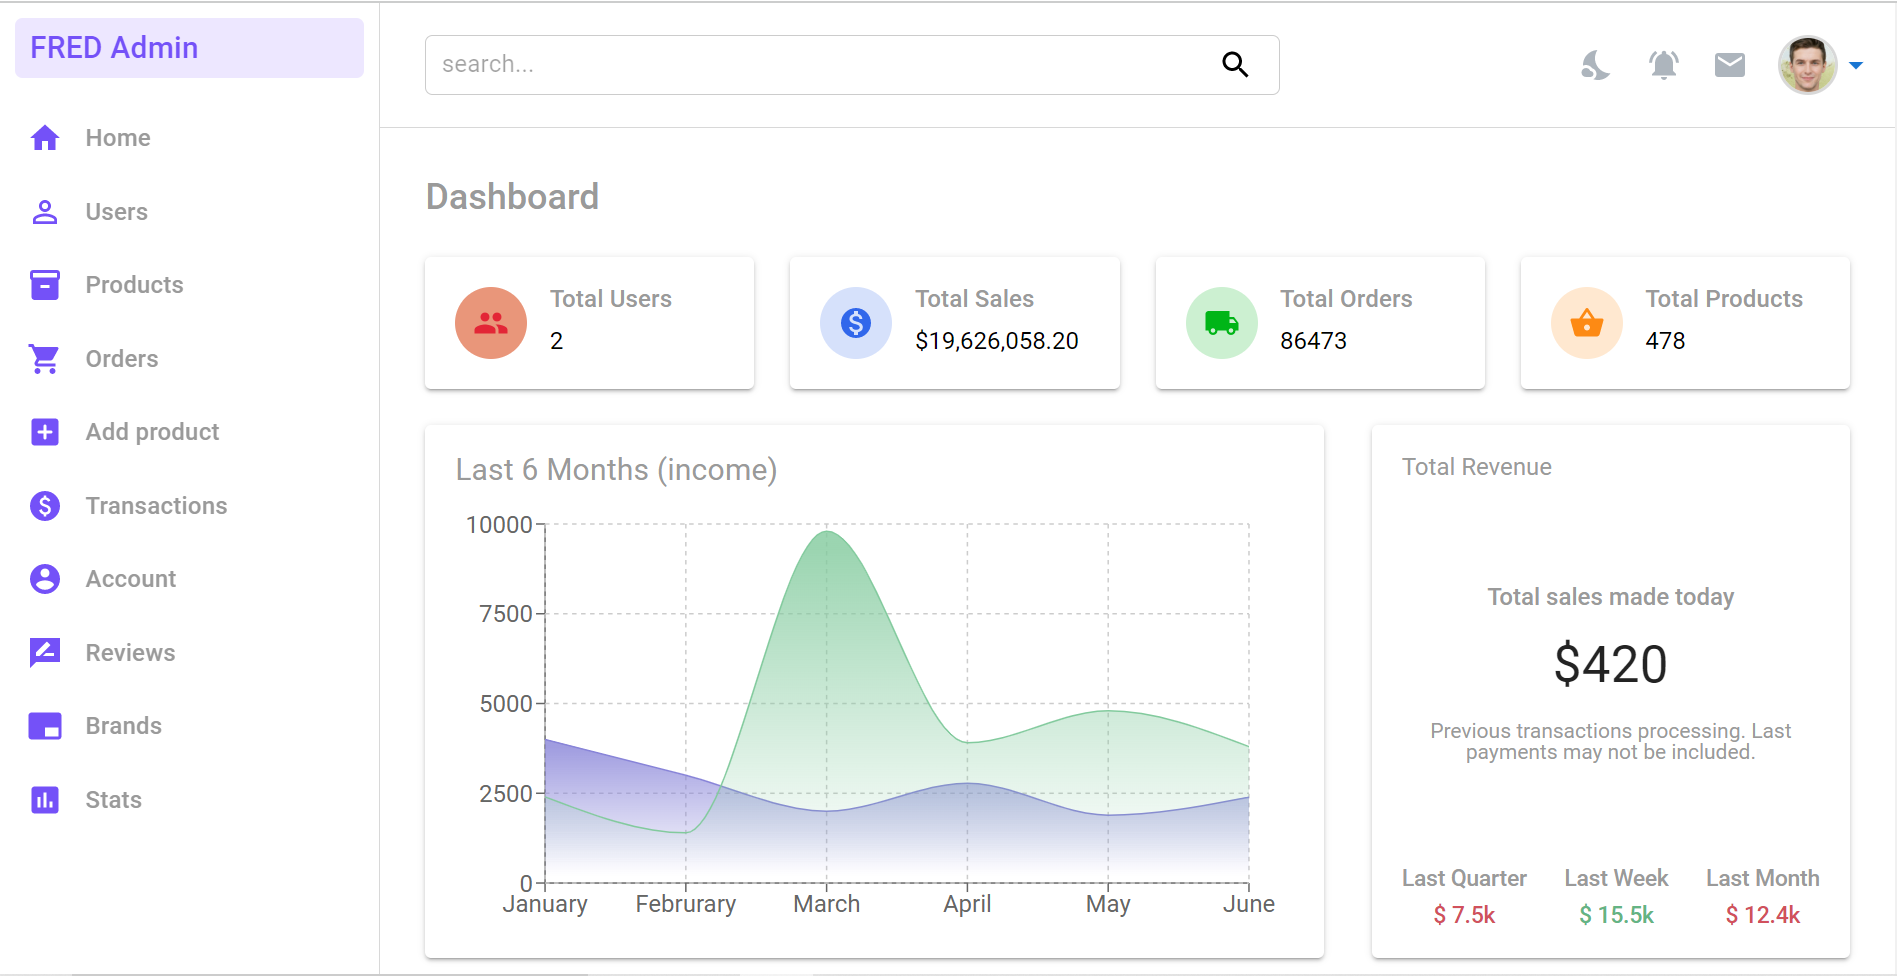This screenshot has width=1897, height=976.
Task: Click the Total Products basket icon
Action: 1587,323
